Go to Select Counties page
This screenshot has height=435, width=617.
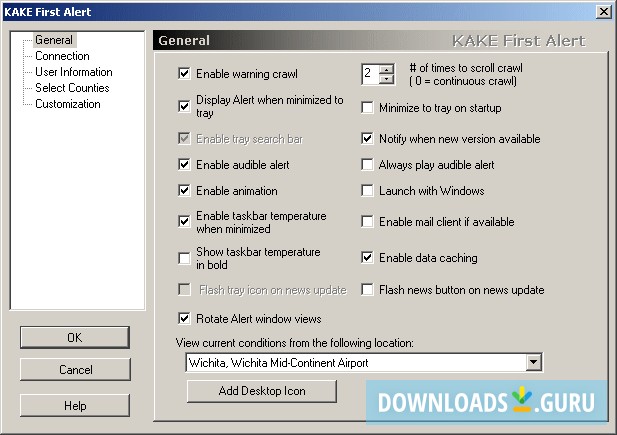72,88
